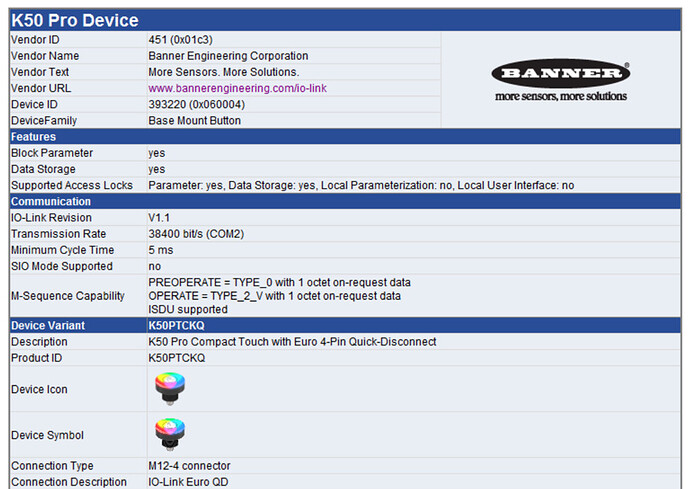Select the 'PREOPERATE = TYPE_0' line
The height and width of the screenshot is (489, 690).
pyautogui.click(x=279, y=282)
